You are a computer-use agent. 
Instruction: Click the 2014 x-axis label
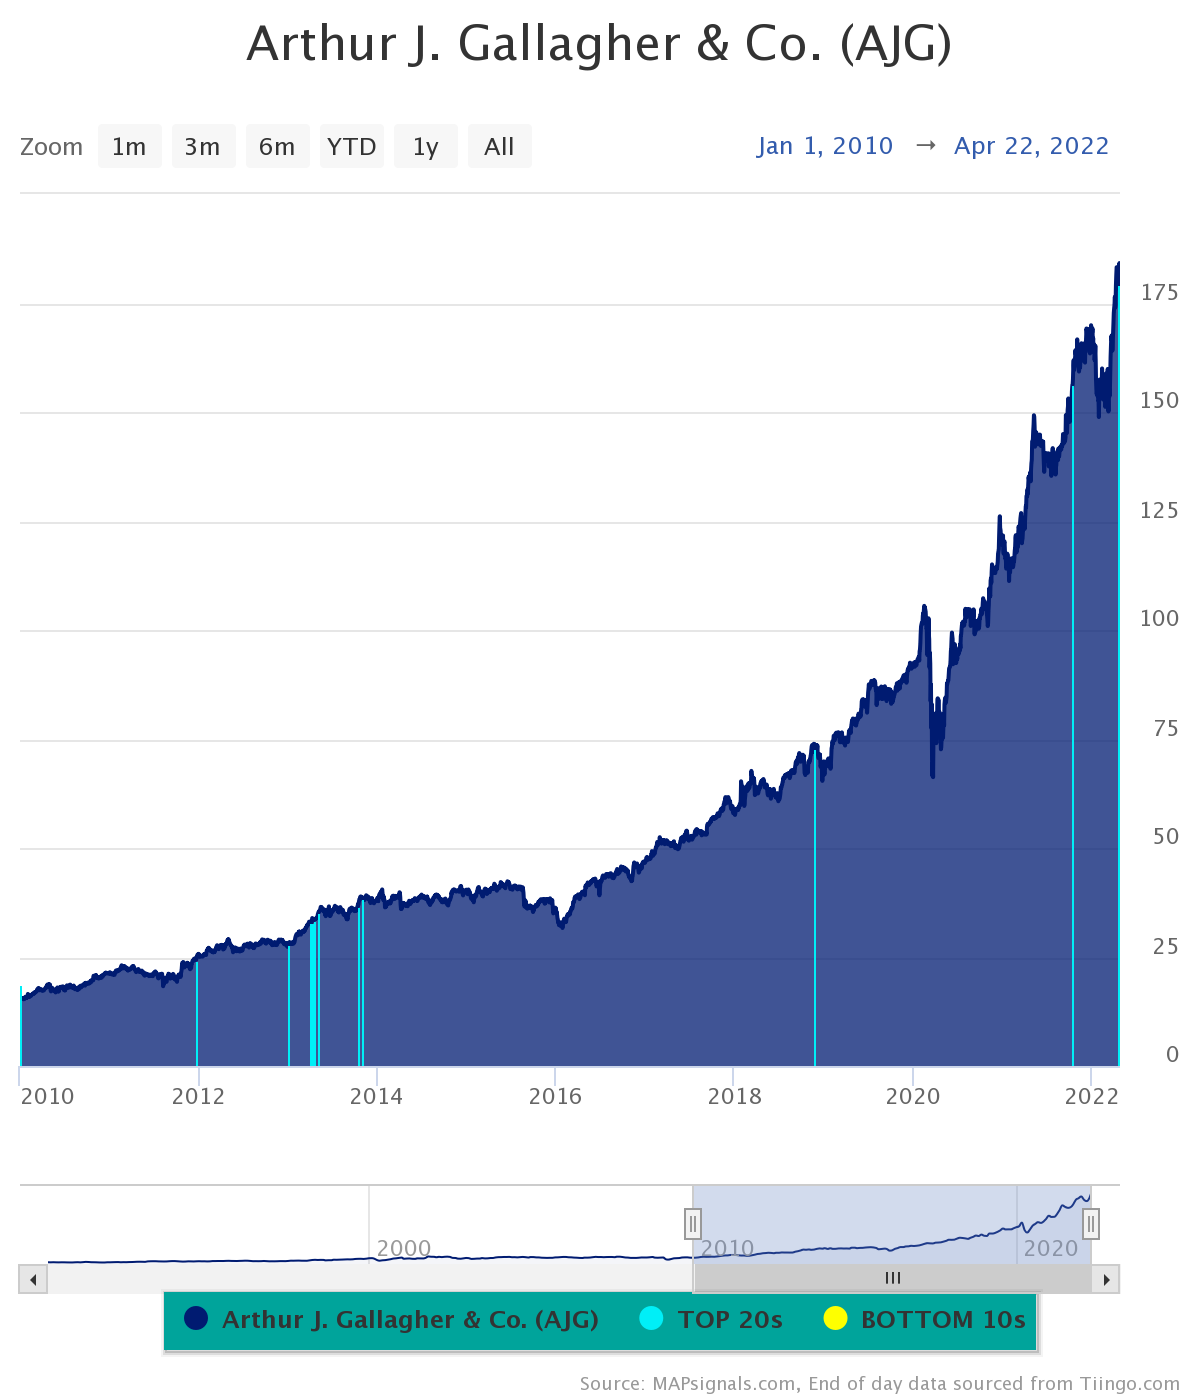pyautogui.click(x=376, y=1096)
